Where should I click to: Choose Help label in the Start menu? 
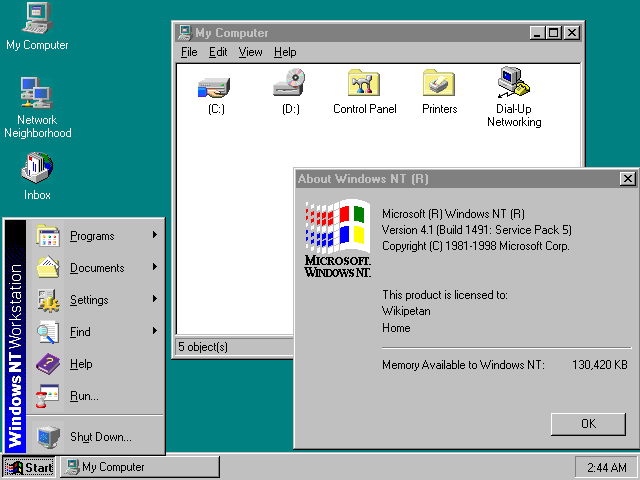(81, 364)
